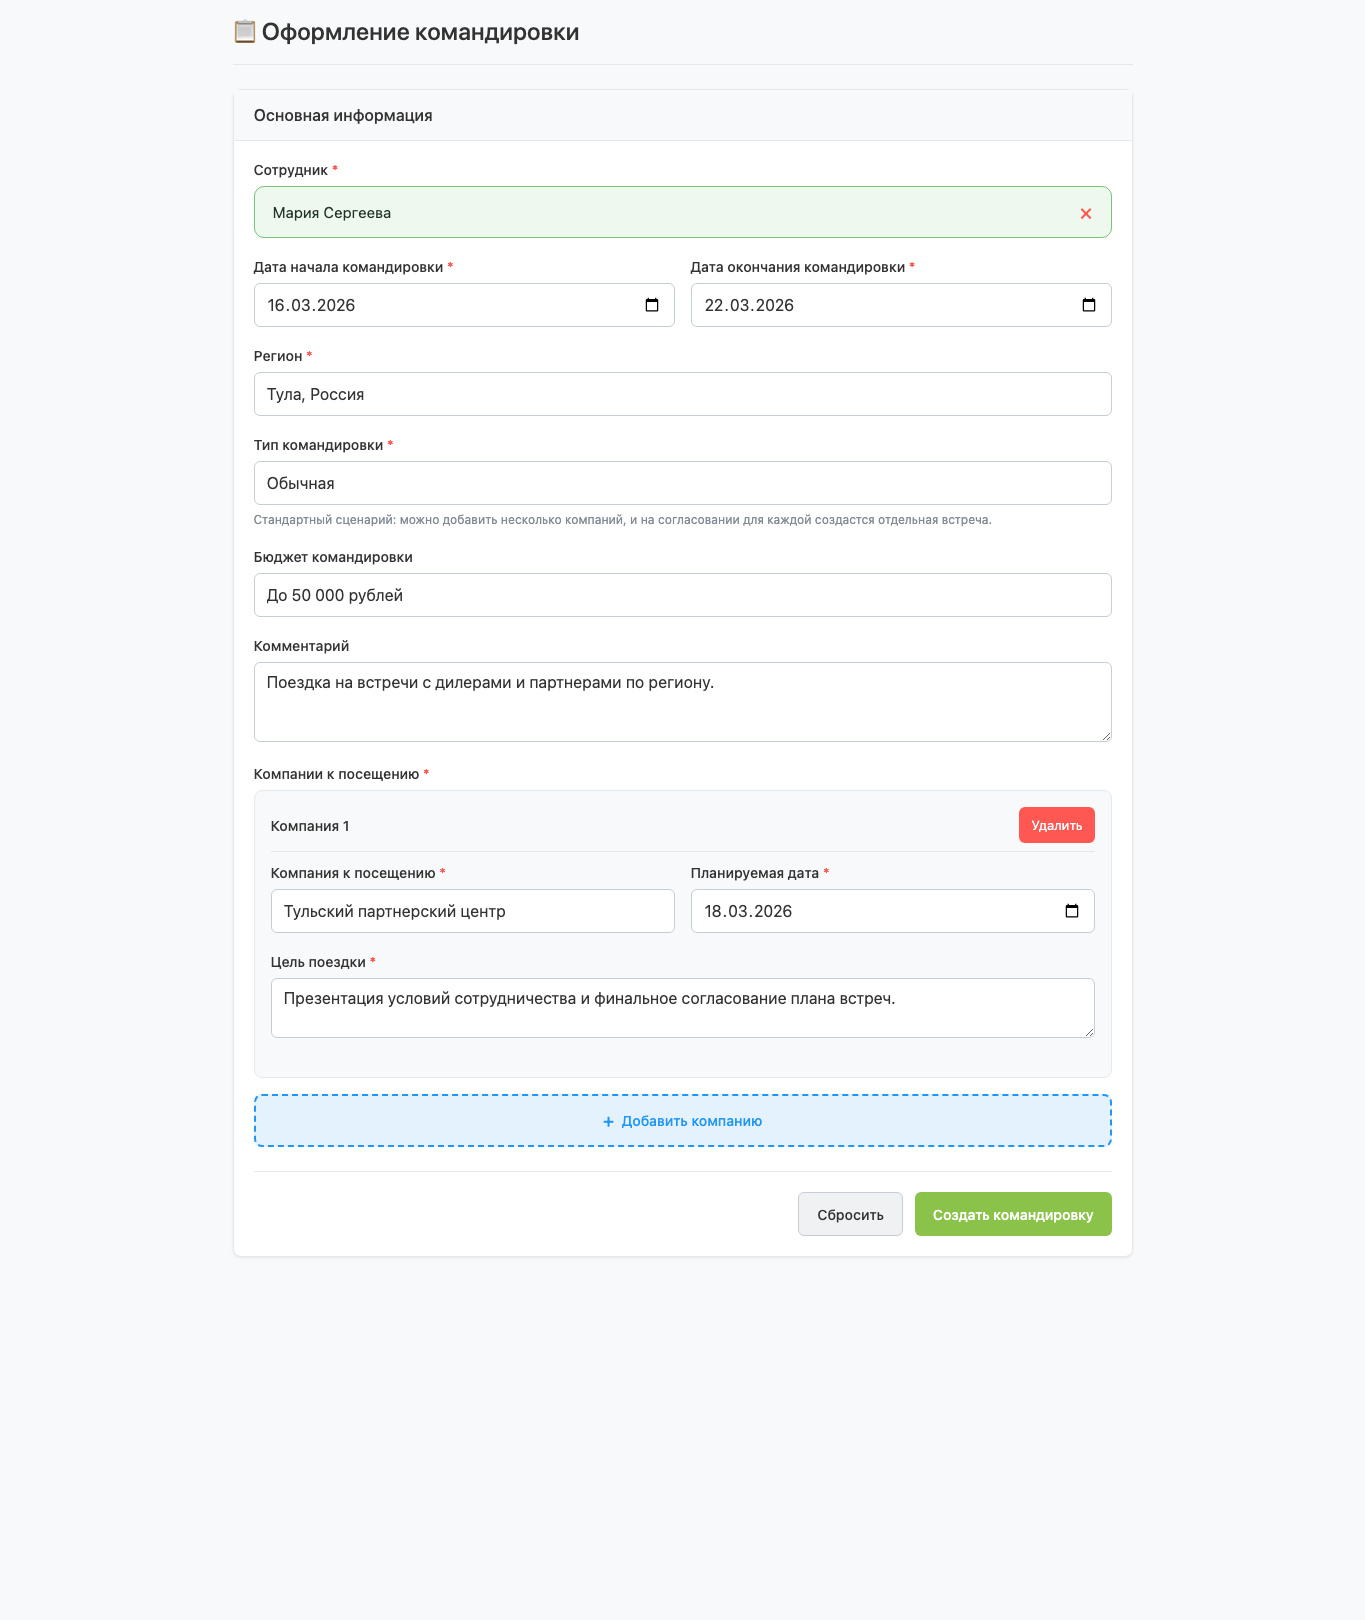Clear selected employee Мария Сергеева
Image resolution: width=1365 pixels, height=1620 pixels.
pyautogui.click(x=1085, y=213)
